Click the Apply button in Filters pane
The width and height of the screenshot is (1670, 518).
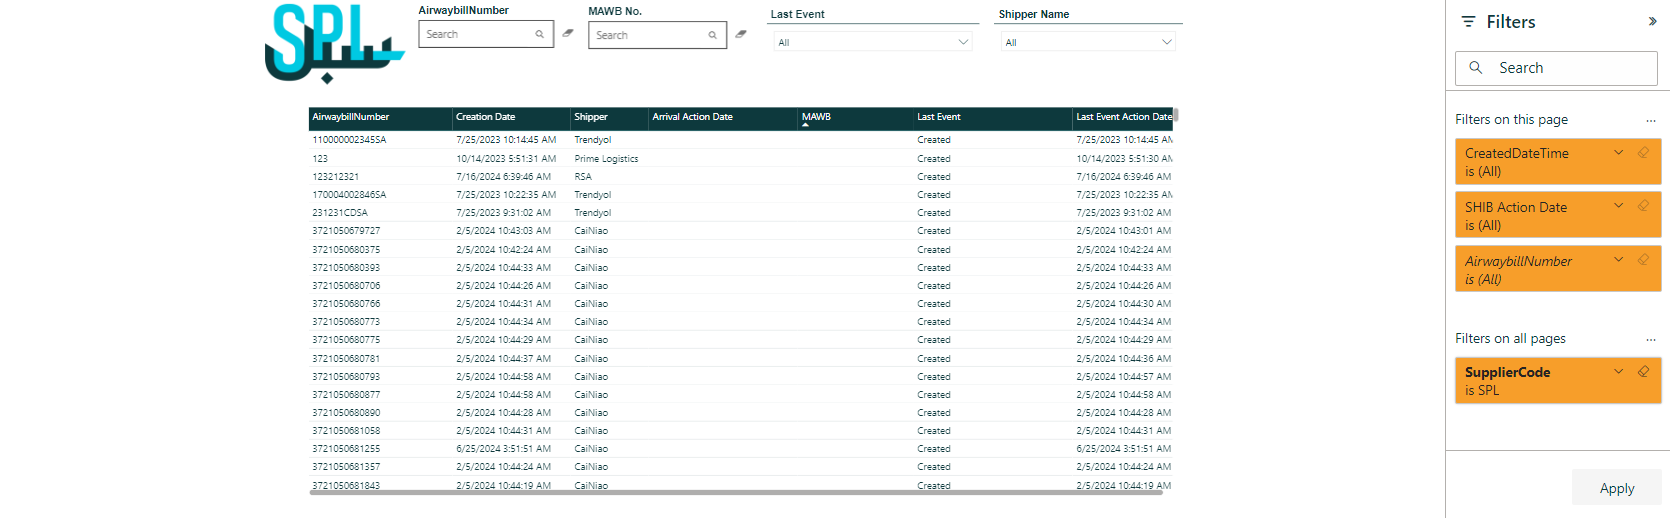click(1616, 488)
